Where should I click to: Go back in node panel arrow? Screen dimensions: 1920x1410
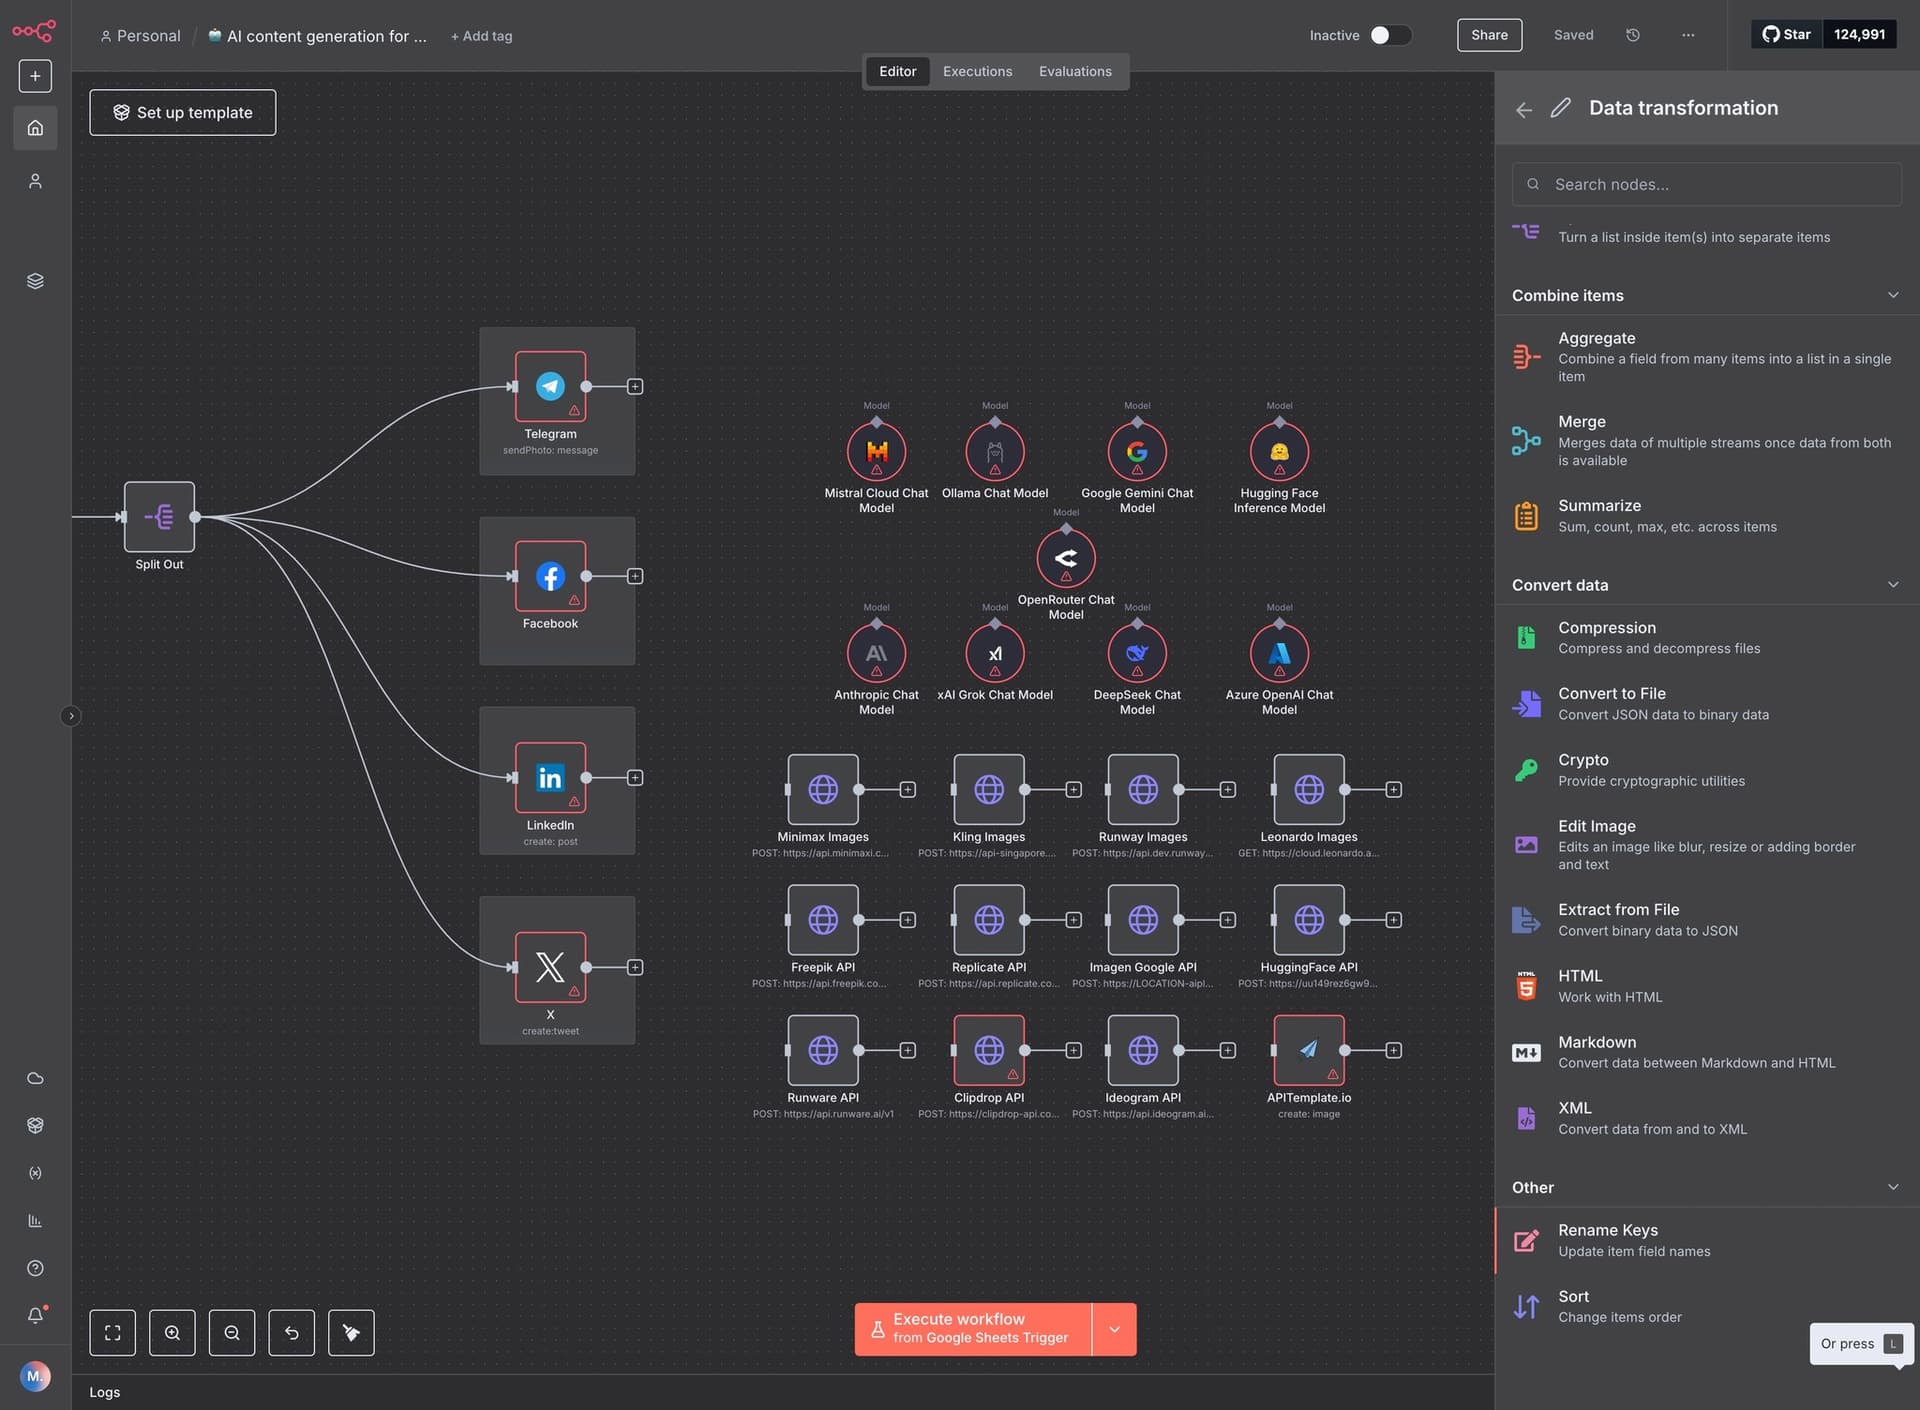click(1524, 109)
